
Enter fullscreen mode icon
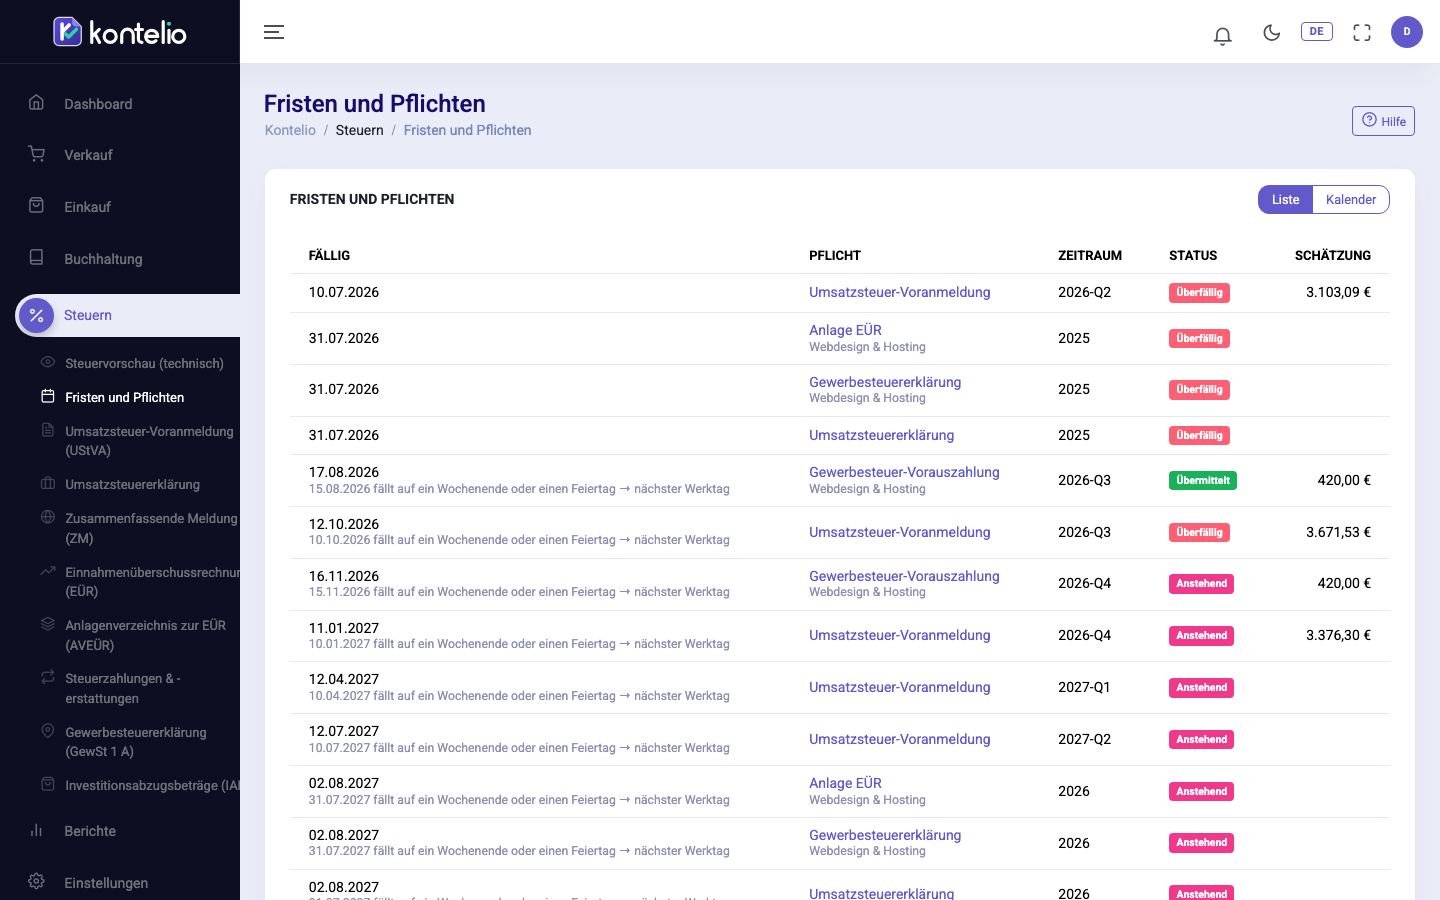click(x=1362, y=33)
